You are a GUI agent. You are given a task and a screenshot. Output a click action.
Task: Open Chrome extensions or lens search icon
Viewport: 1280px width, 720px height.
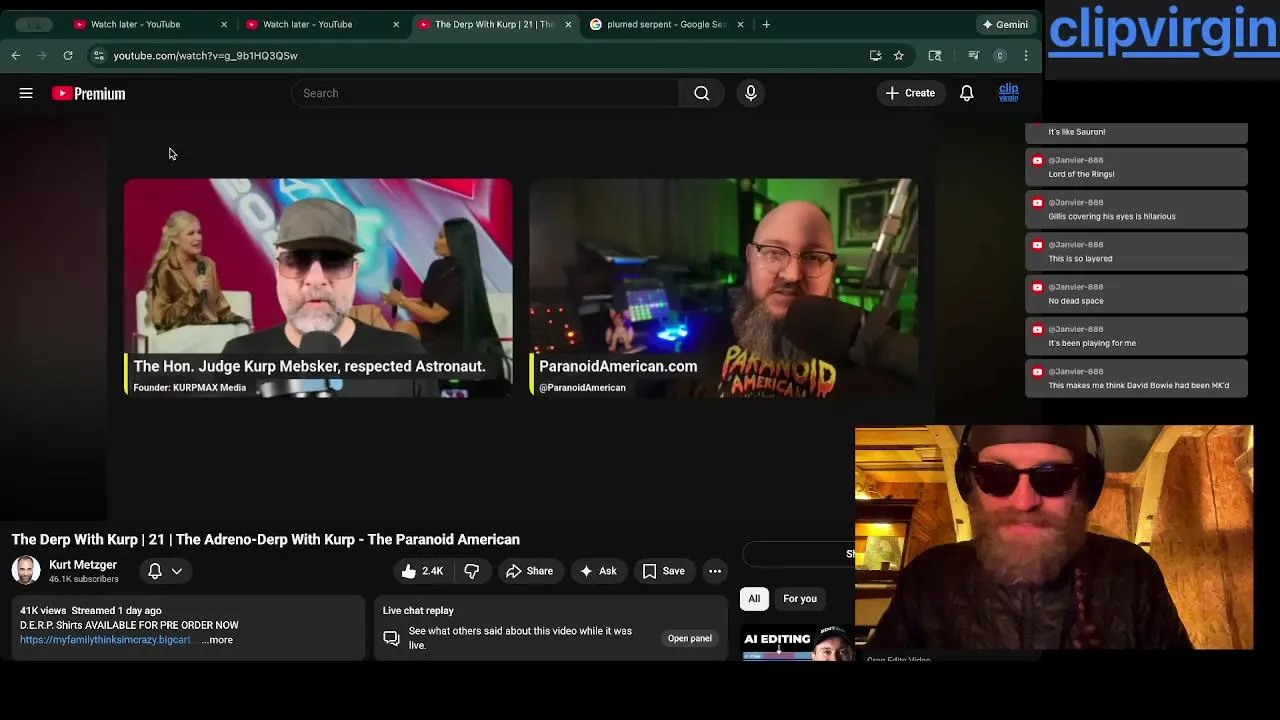935,56
